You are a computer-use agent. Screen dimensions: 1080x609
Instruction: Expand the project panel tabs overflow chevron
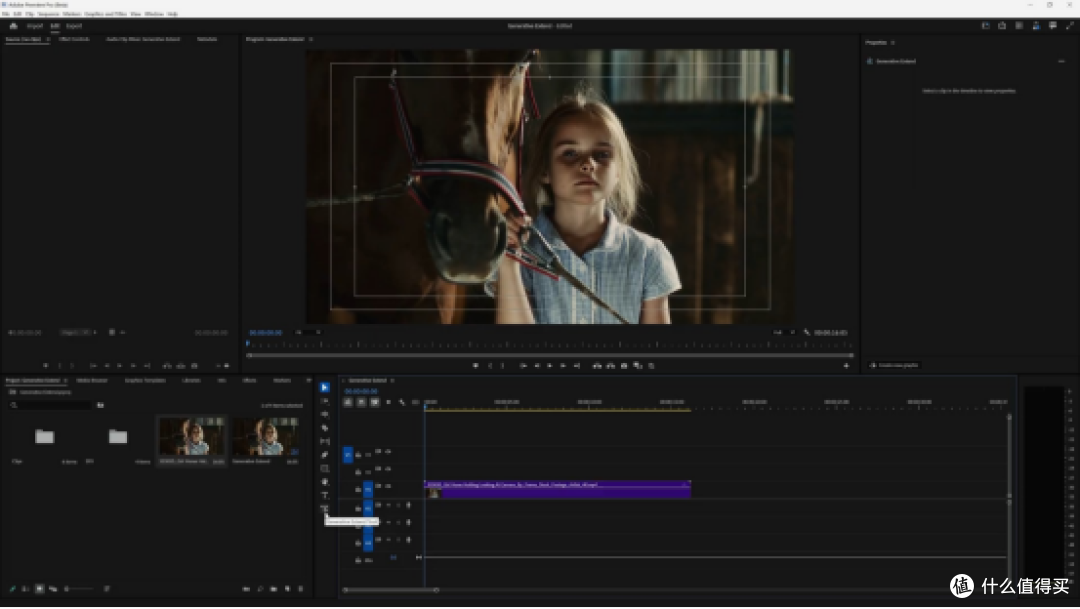click(309, 380)
